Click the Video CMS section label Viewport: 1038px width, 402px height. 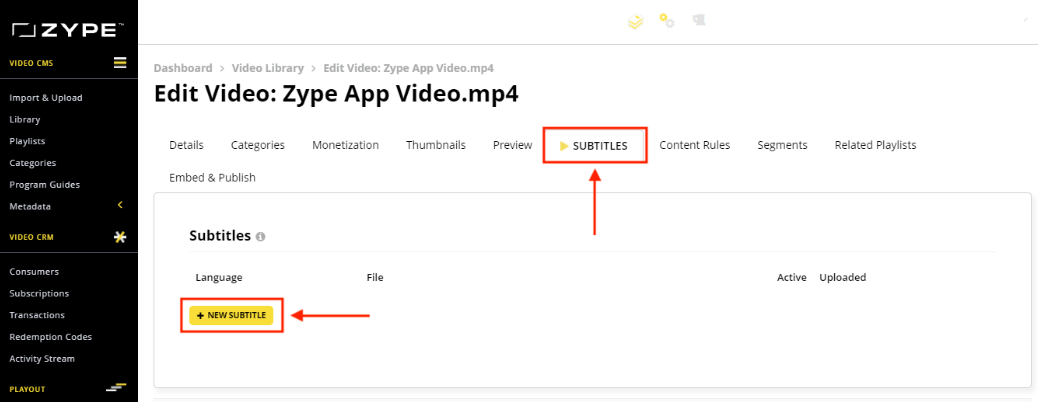tap(31, 64)
